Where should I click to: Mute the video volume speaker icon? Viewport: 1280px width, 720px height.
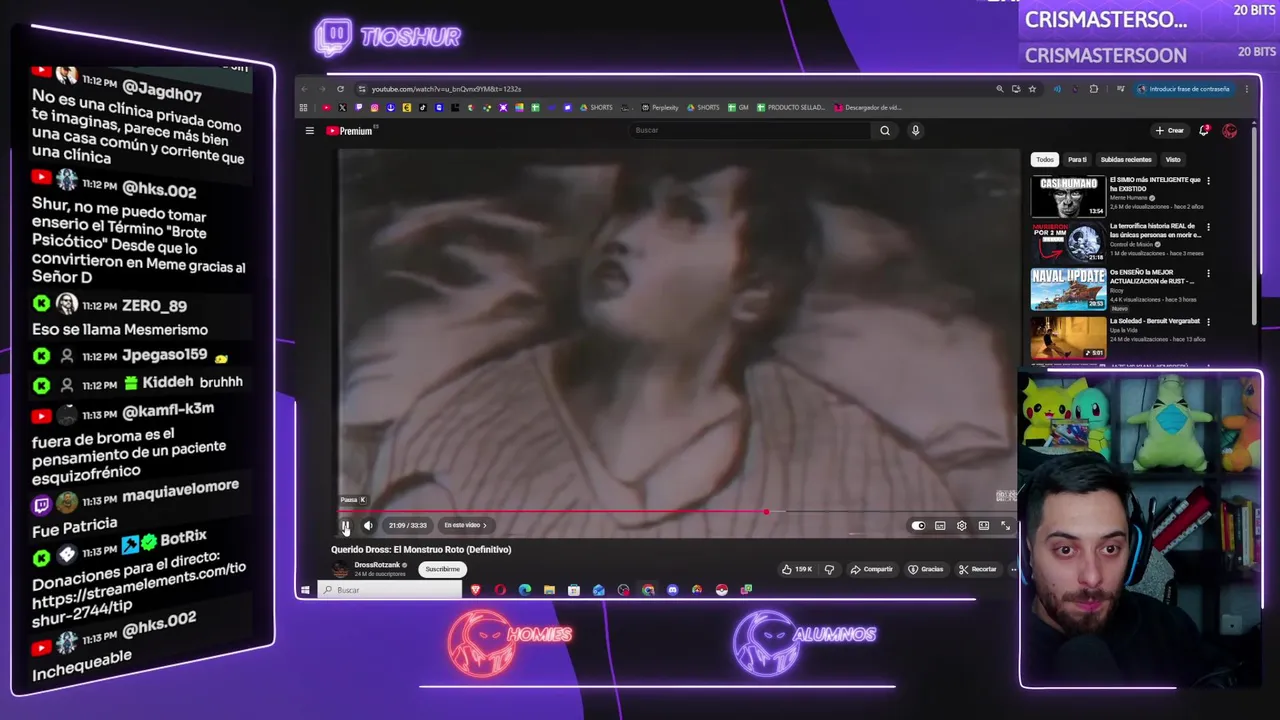(x=368, y=525)
